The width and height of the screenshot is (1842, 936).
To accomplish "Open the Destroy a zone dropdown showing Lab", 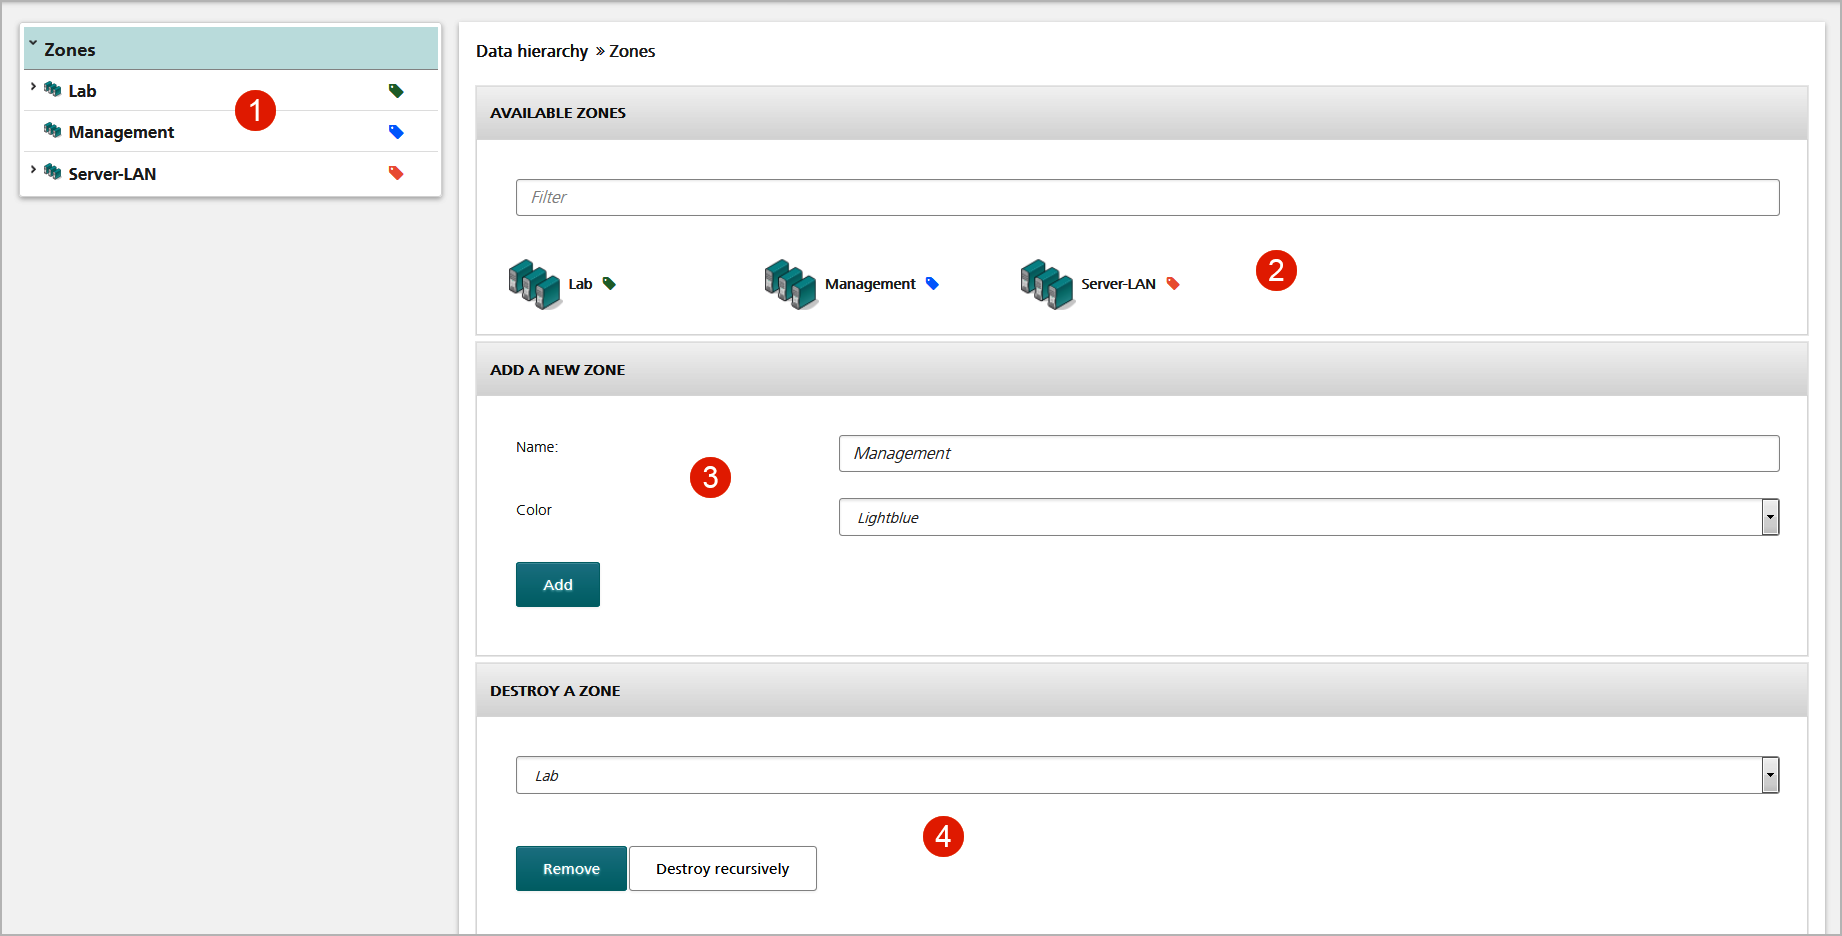I will coord(1148,775).
